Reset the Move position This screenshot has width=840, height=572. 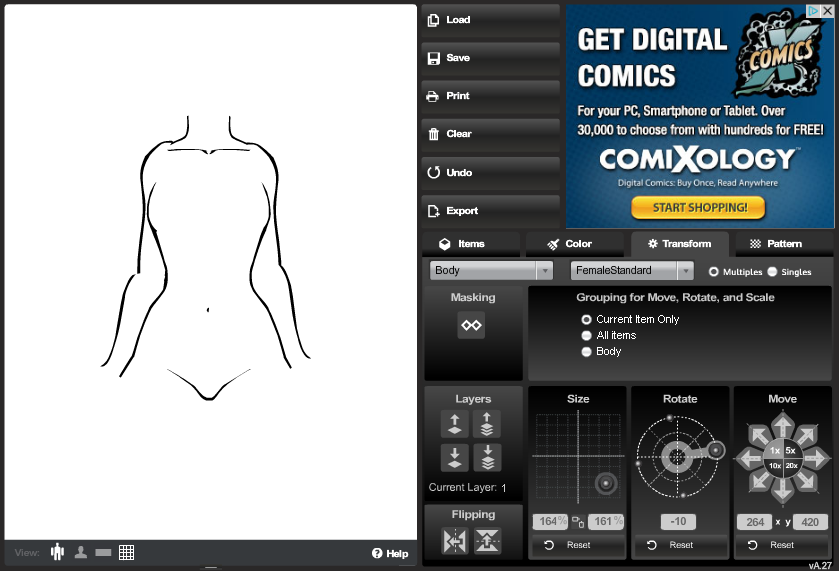[x=782, y=545]
